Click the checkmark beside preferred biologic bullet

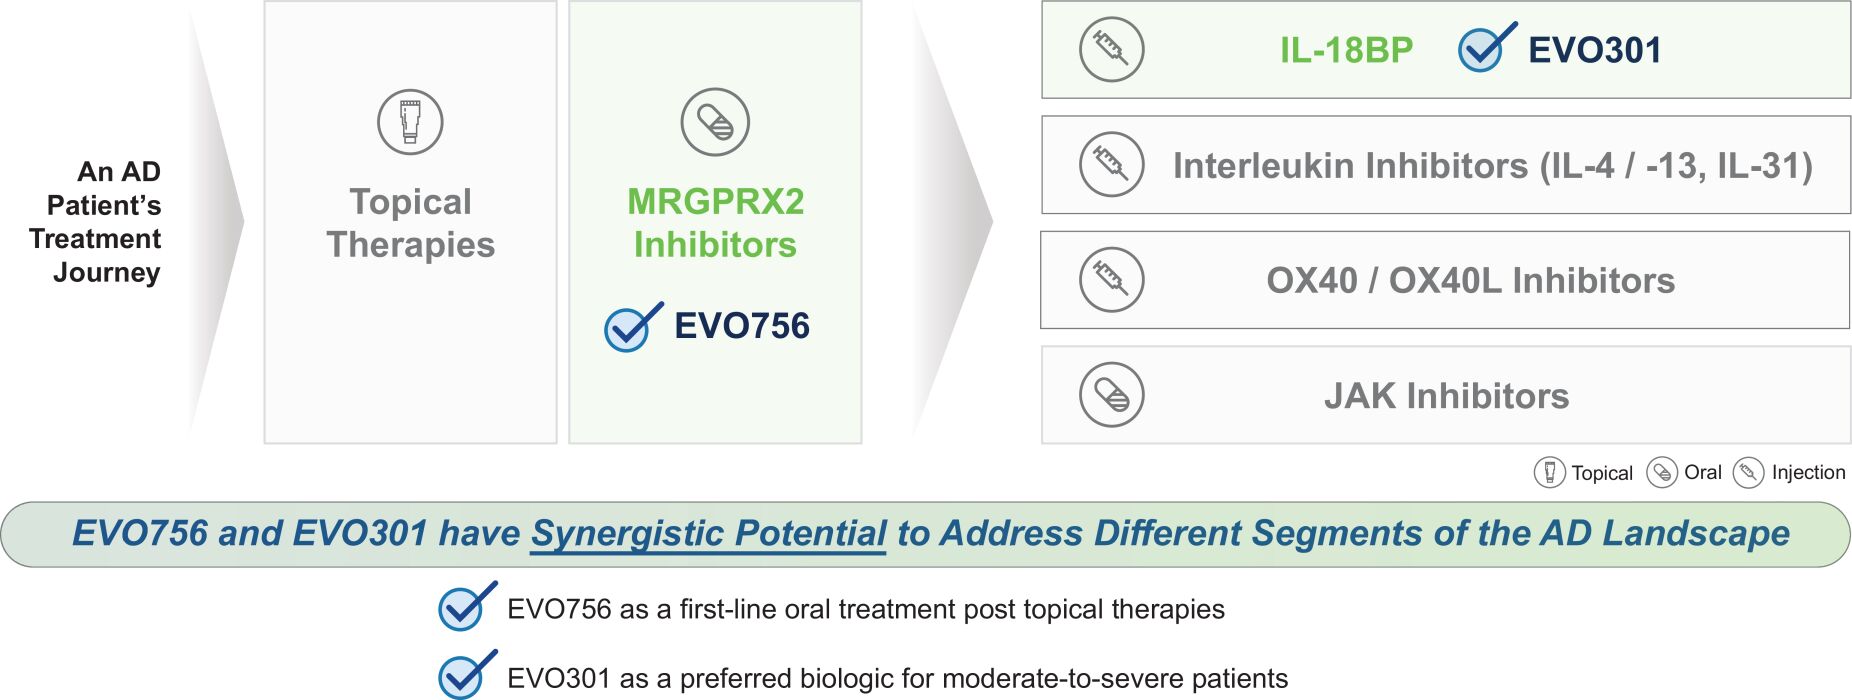(465, 676)
